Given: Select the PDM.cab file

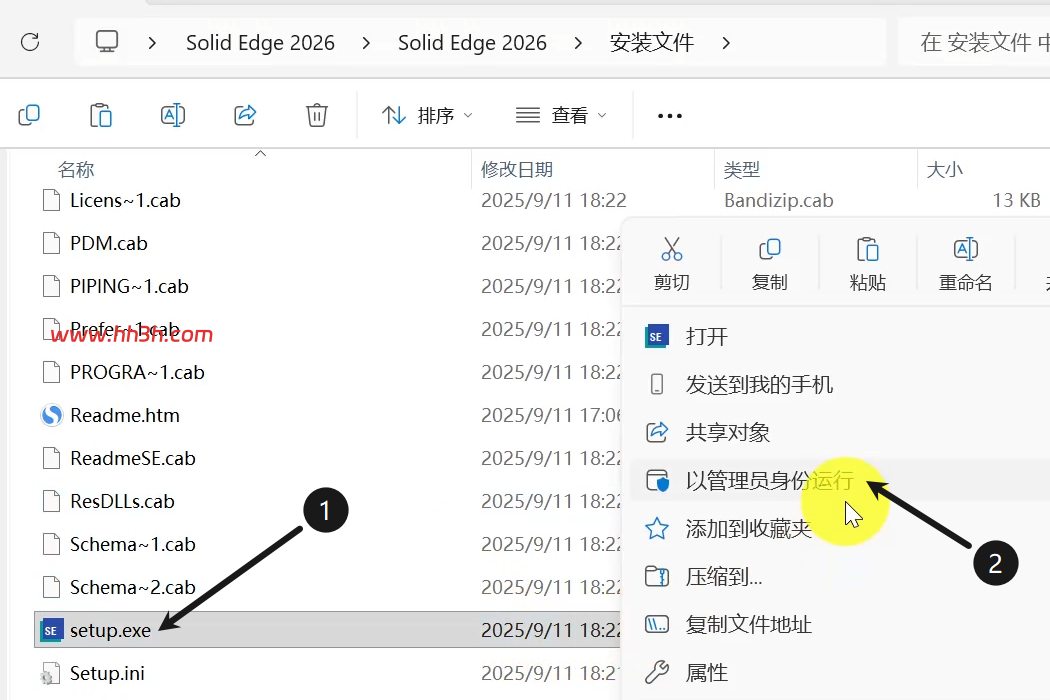Looking at the screenshot, I should click(108, 243).
